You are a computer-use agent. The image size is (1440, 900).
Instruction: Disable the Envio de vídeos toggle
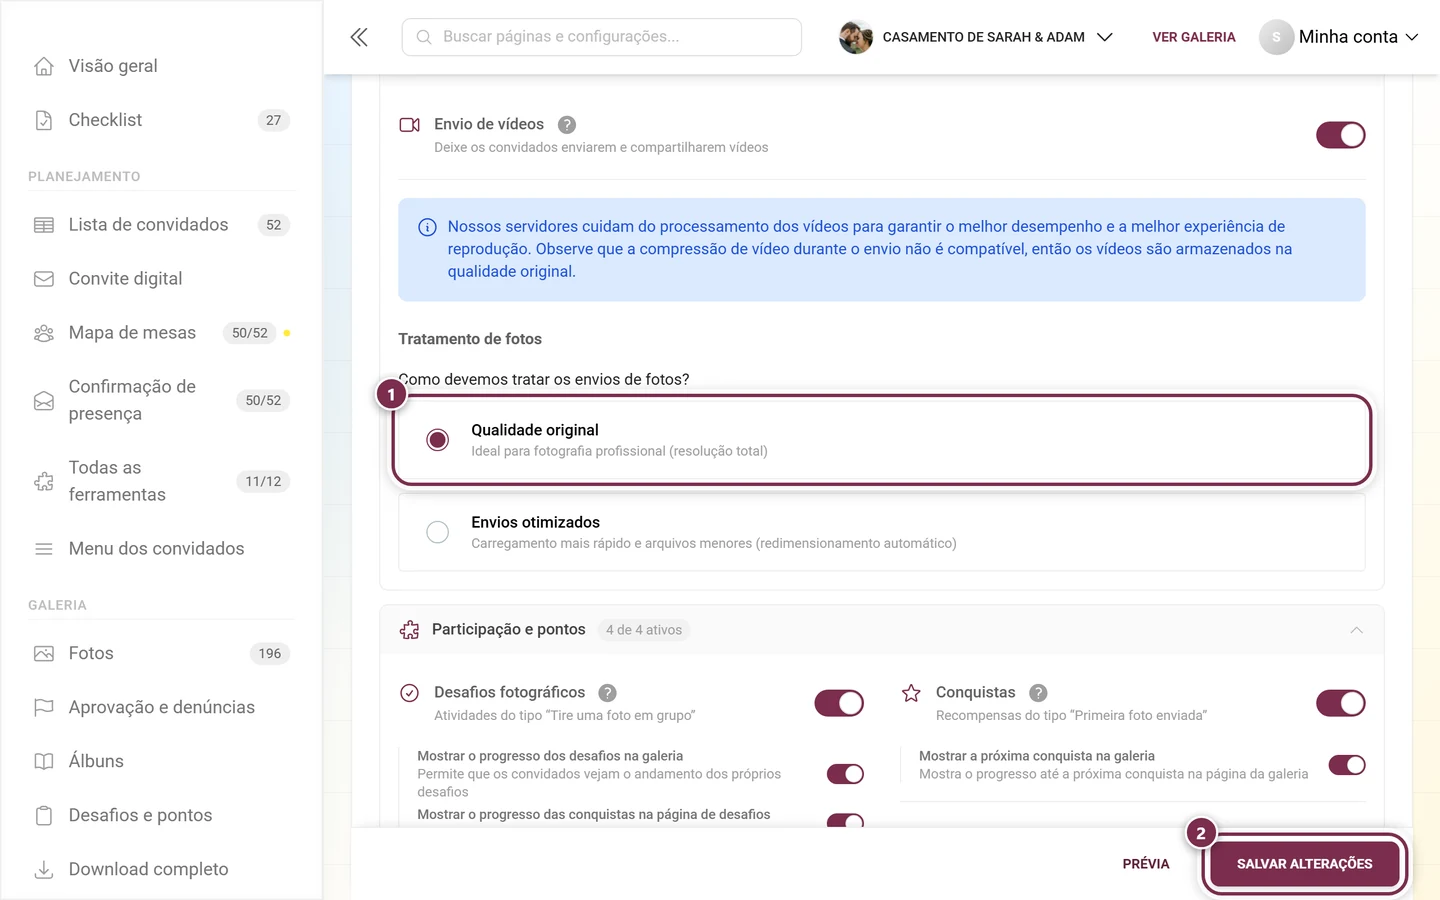pos(1340,135)
